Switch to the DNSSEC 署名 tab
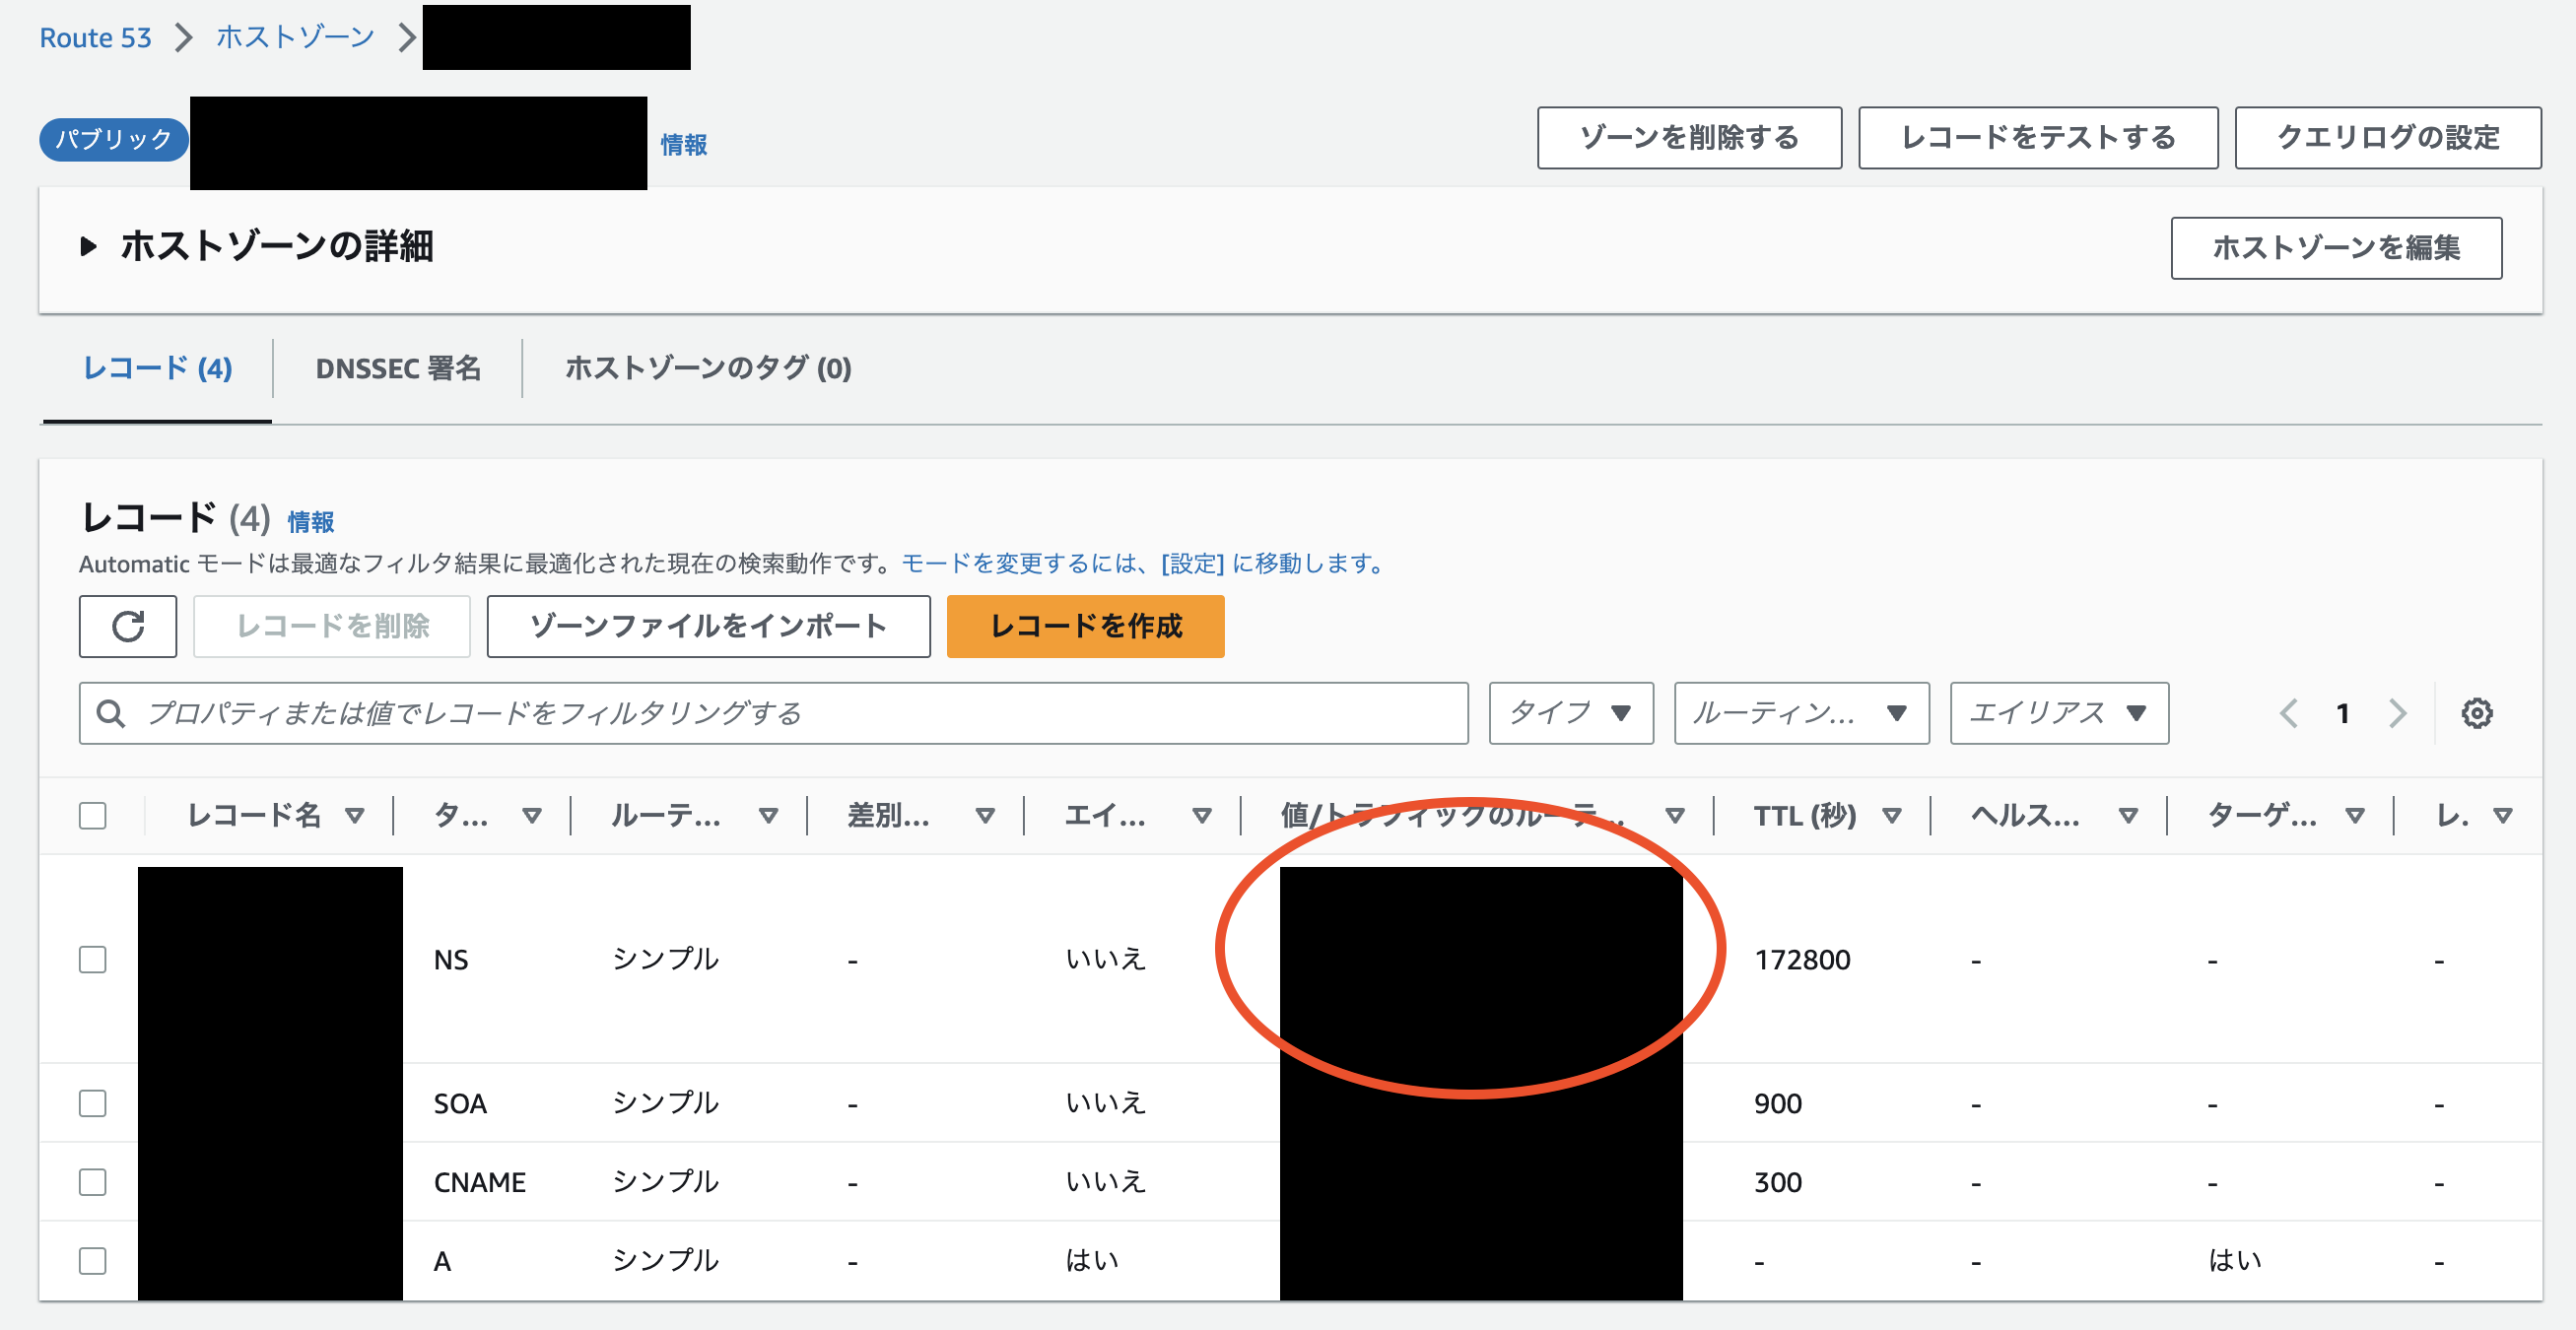Viewport: 2576px width, 1330px height. click(x=397, y=369)
